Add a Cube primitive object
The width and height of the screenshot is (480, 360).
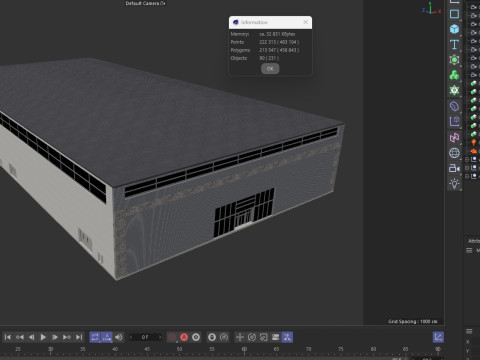tap(454, 29)
